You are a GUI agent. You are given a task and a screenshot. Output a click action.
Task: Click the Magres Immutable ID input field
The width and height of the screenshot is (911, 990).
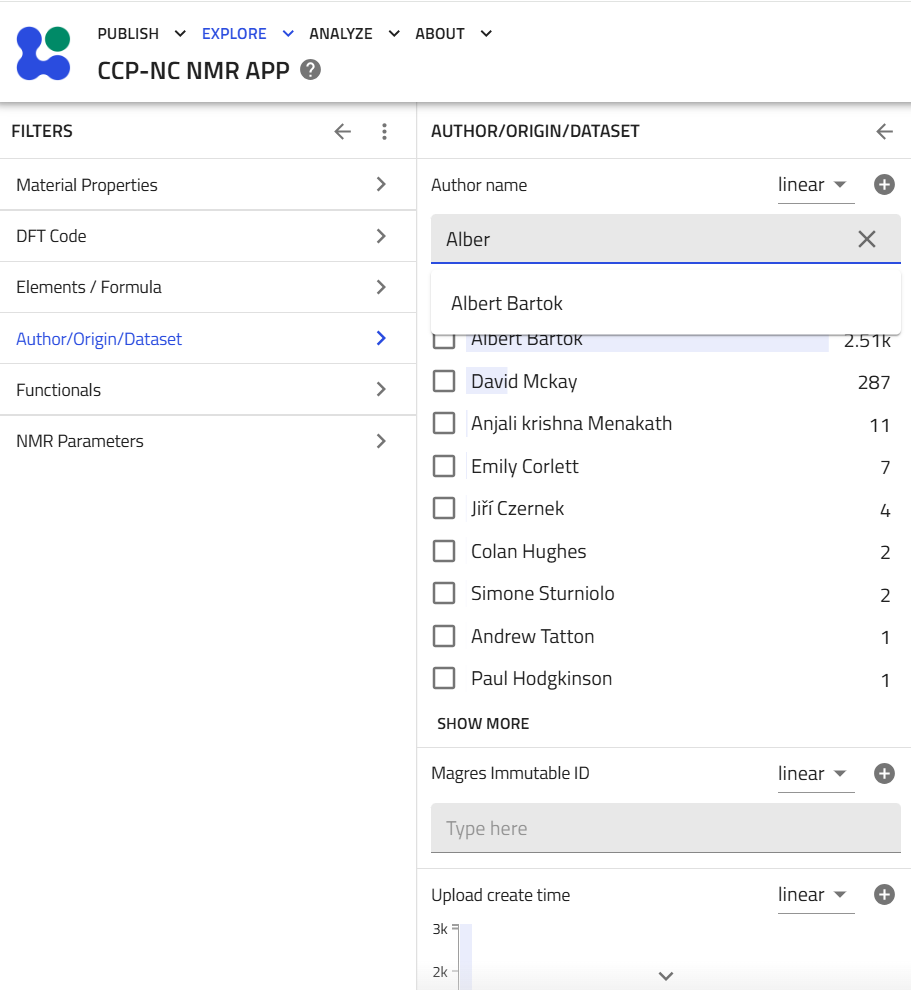(665, 828)
